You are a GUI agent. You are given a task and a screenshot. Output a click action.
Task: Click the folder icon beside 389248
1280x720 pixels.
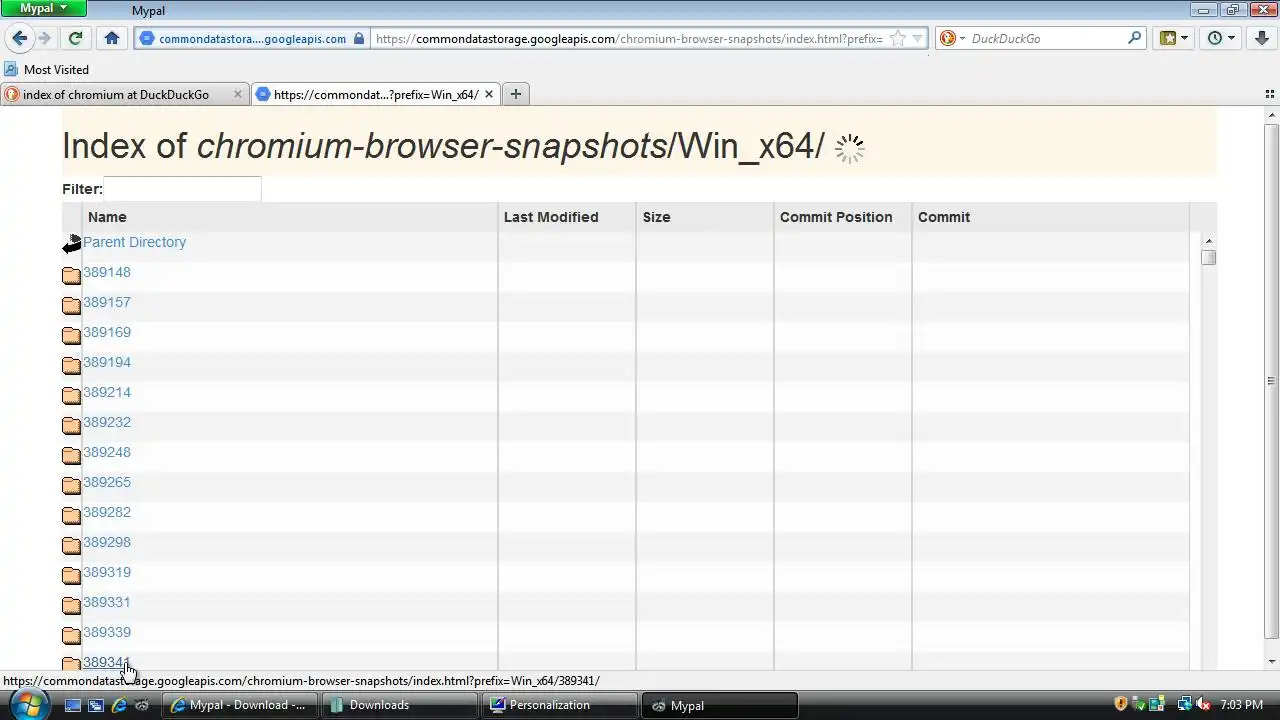[x=72, y=455]
